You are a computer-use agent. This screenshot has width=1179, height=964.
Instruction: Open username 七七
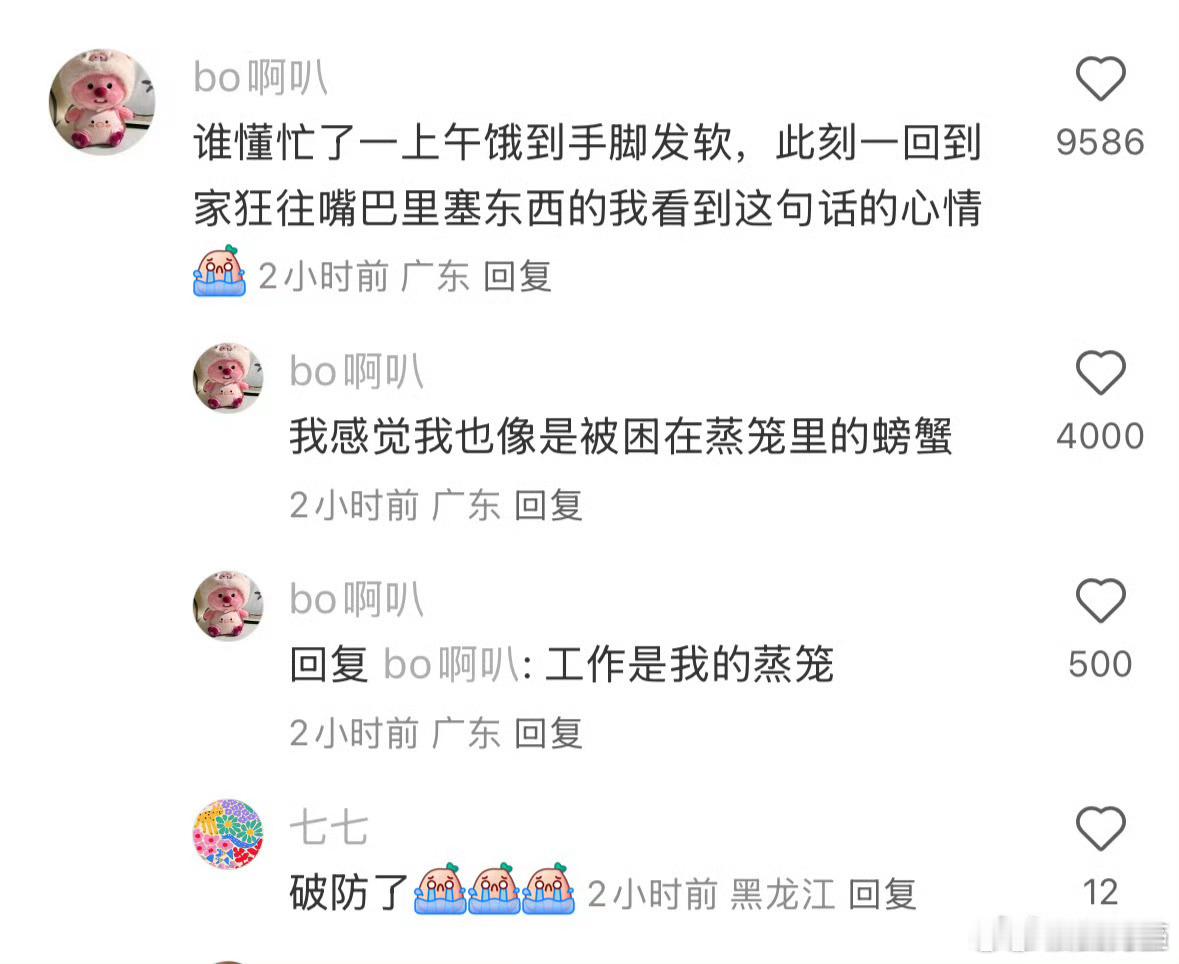pyautogui.click(x=329, y=829)
